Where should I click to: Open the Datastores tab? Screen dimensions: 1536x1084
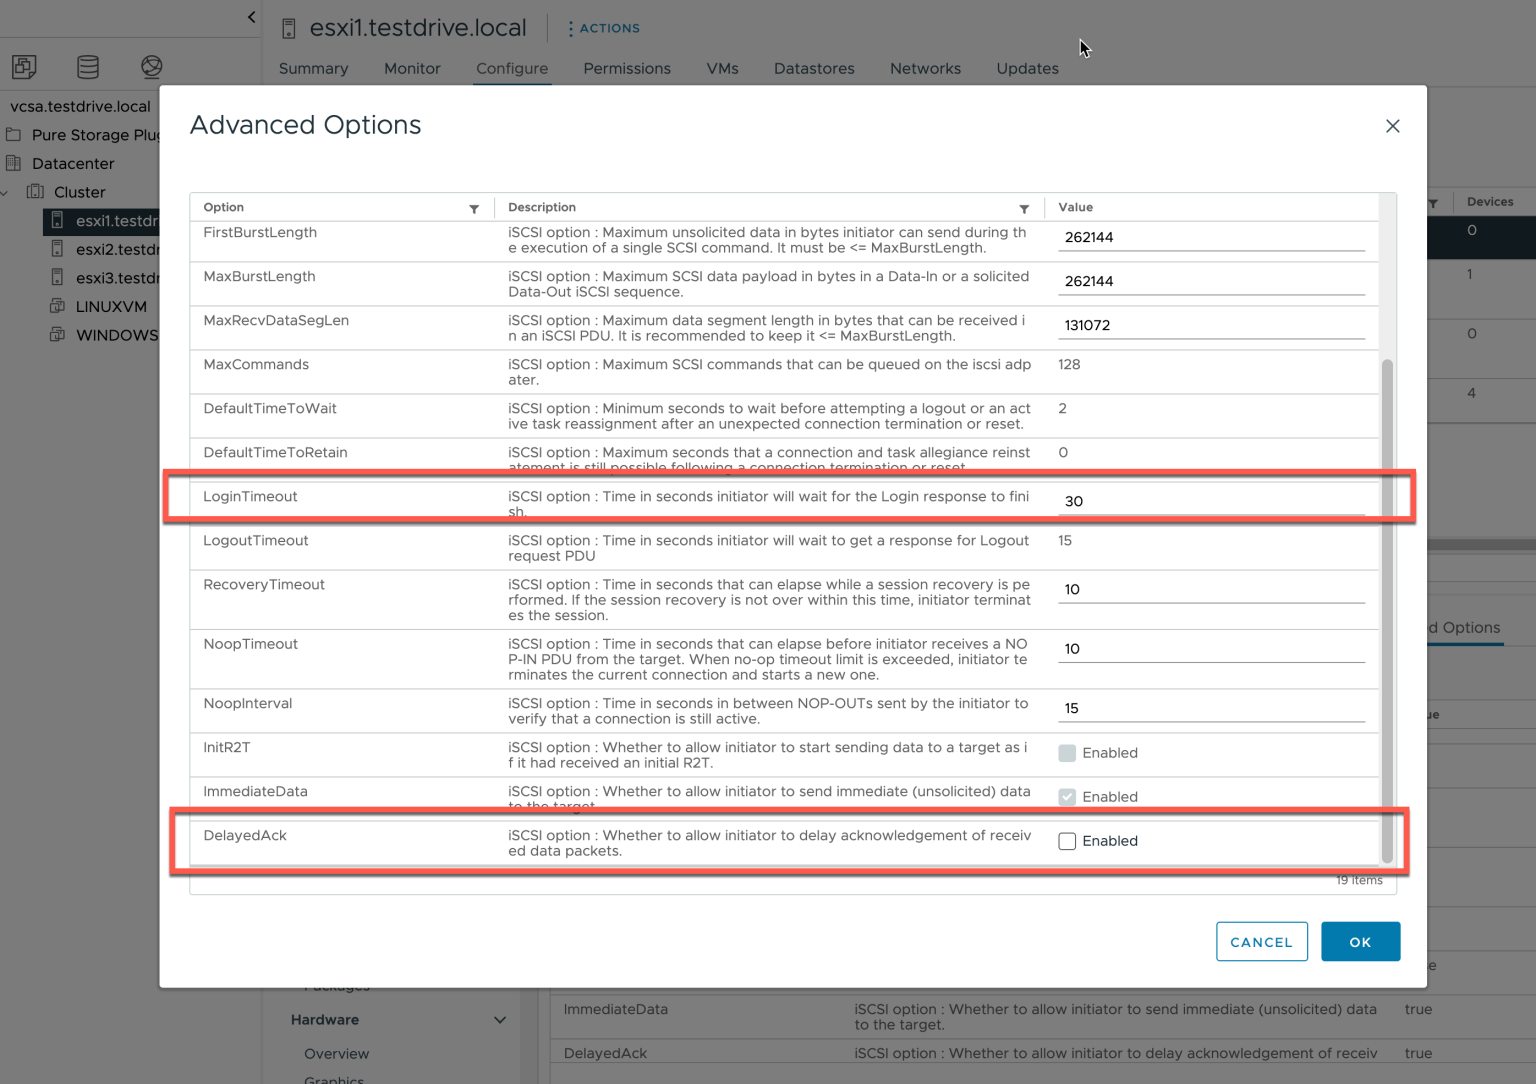coord(814,68)
